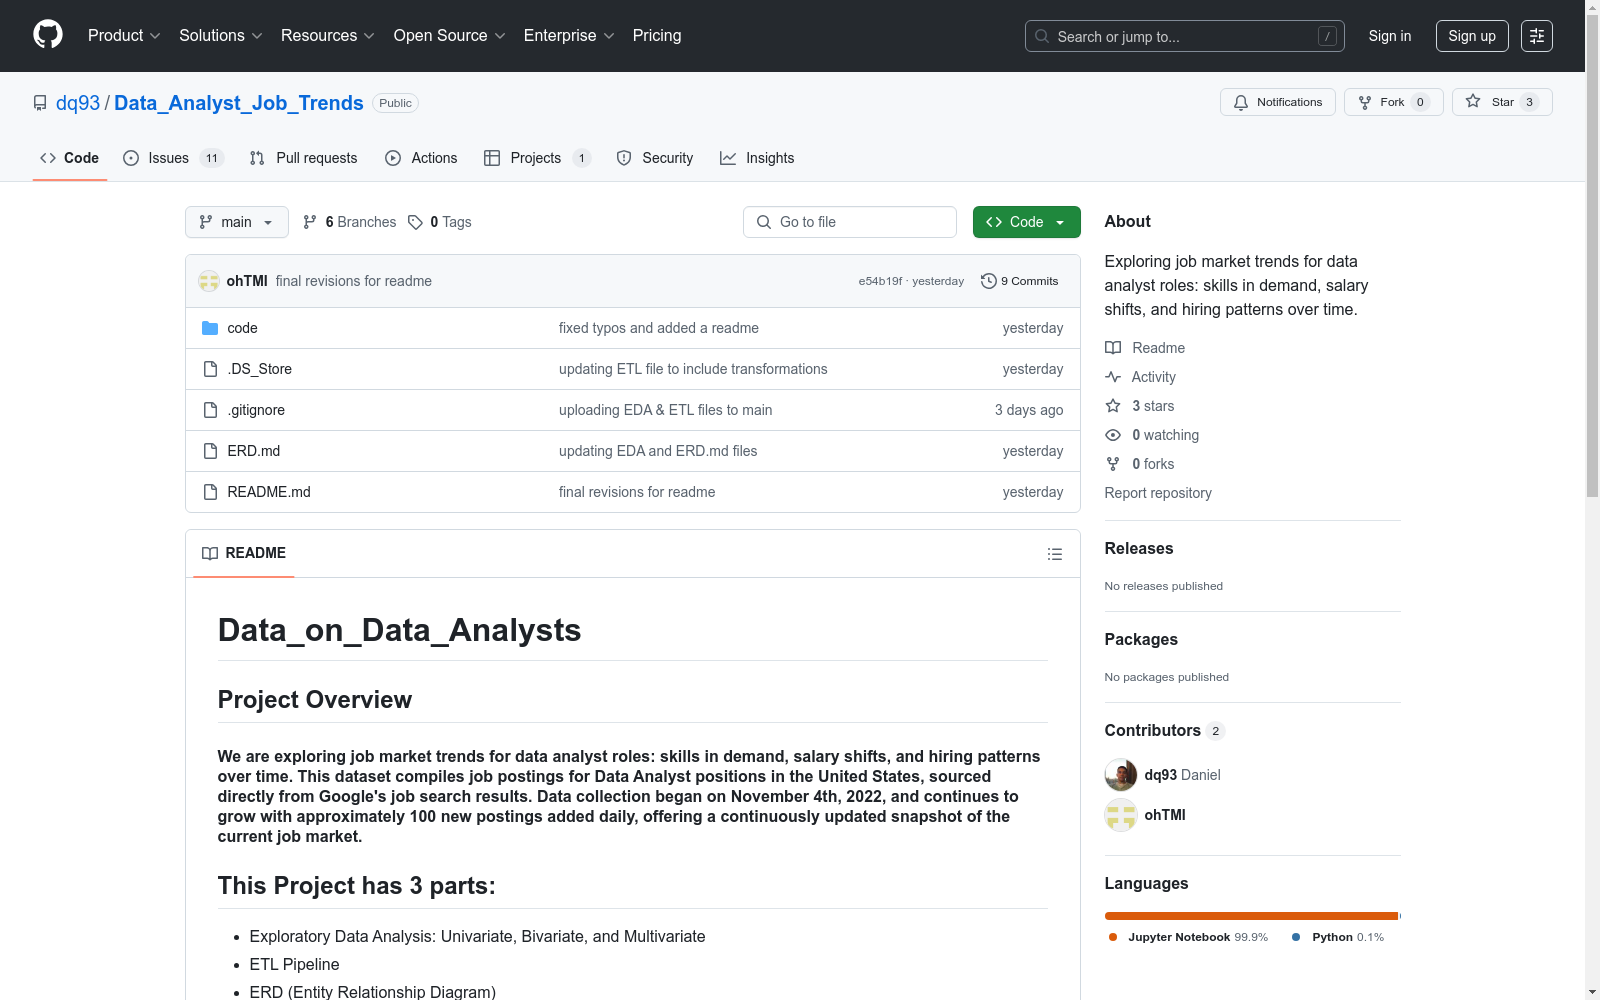Image resolution: width=1600 pixels, height=1000 pixels.
Task: Open the Releases heading link
Action: tap(1139, 548)
